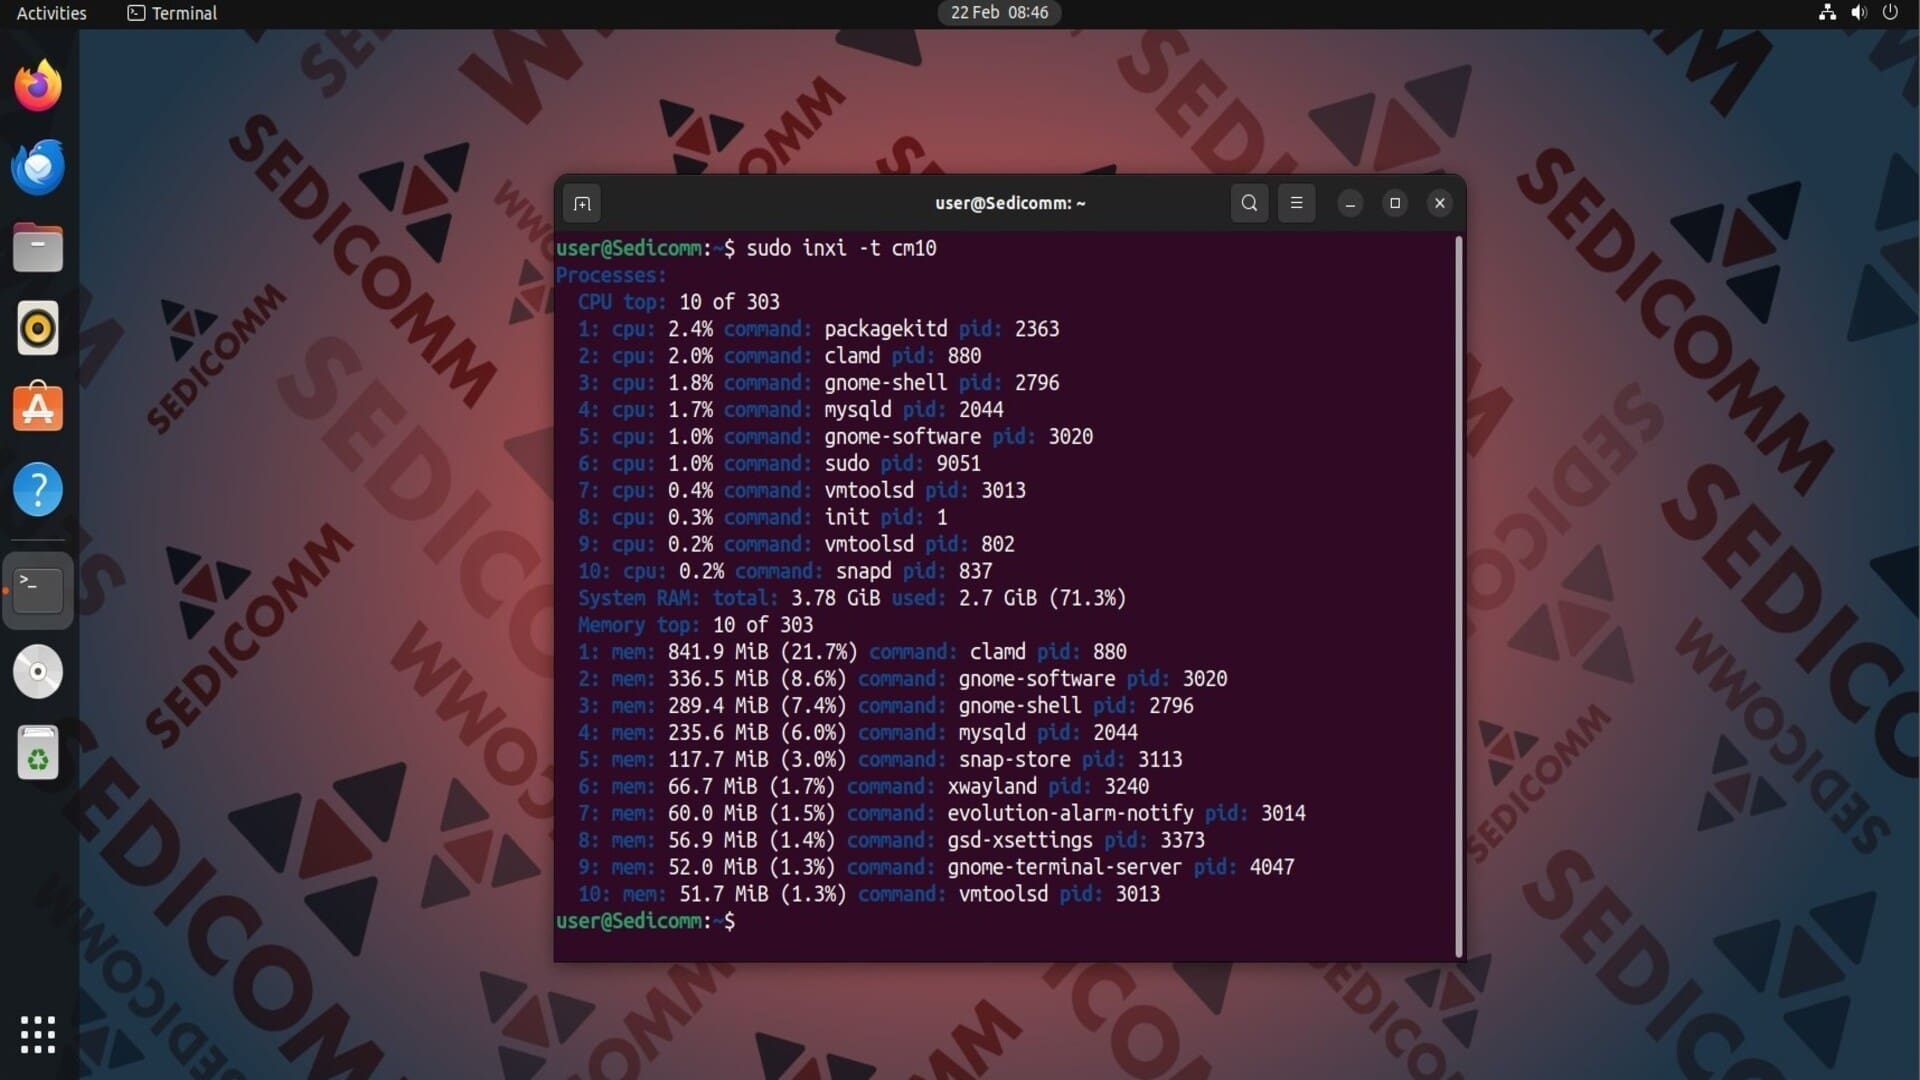The width and height of the screenshot is (1920, 1080).
Task: Open the terminal search icon
Action: (1249, 203)
